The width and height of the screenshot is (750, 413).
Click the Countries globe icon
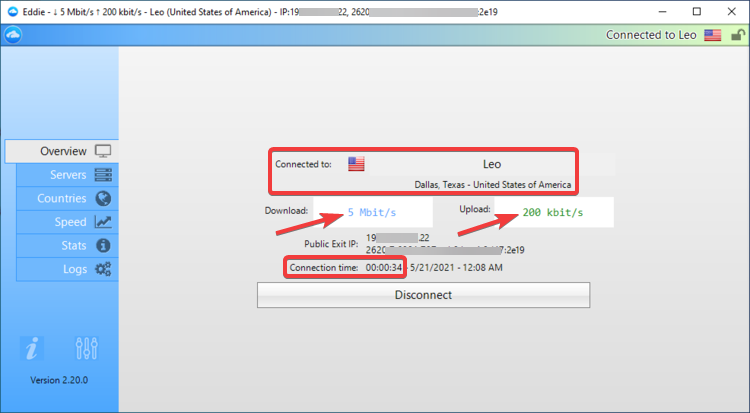pyautogui.click(x=103, y=198)
